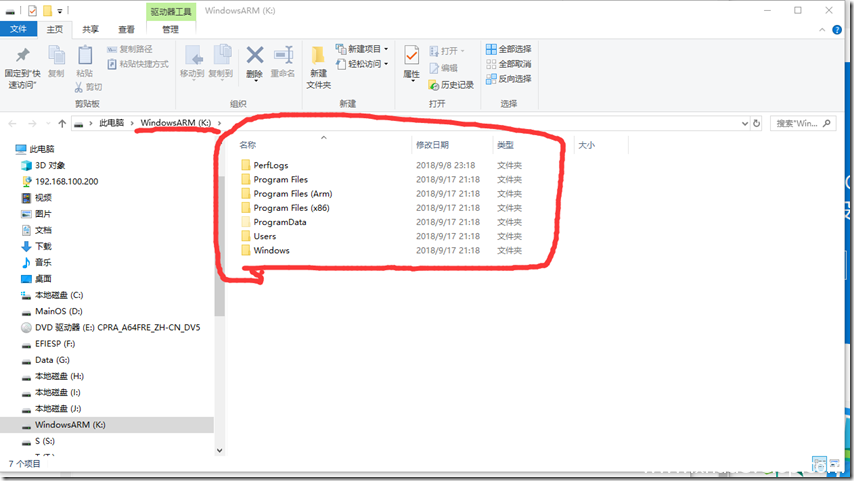
Task: Sort by the 修改日期 column header
Action: 433,145
